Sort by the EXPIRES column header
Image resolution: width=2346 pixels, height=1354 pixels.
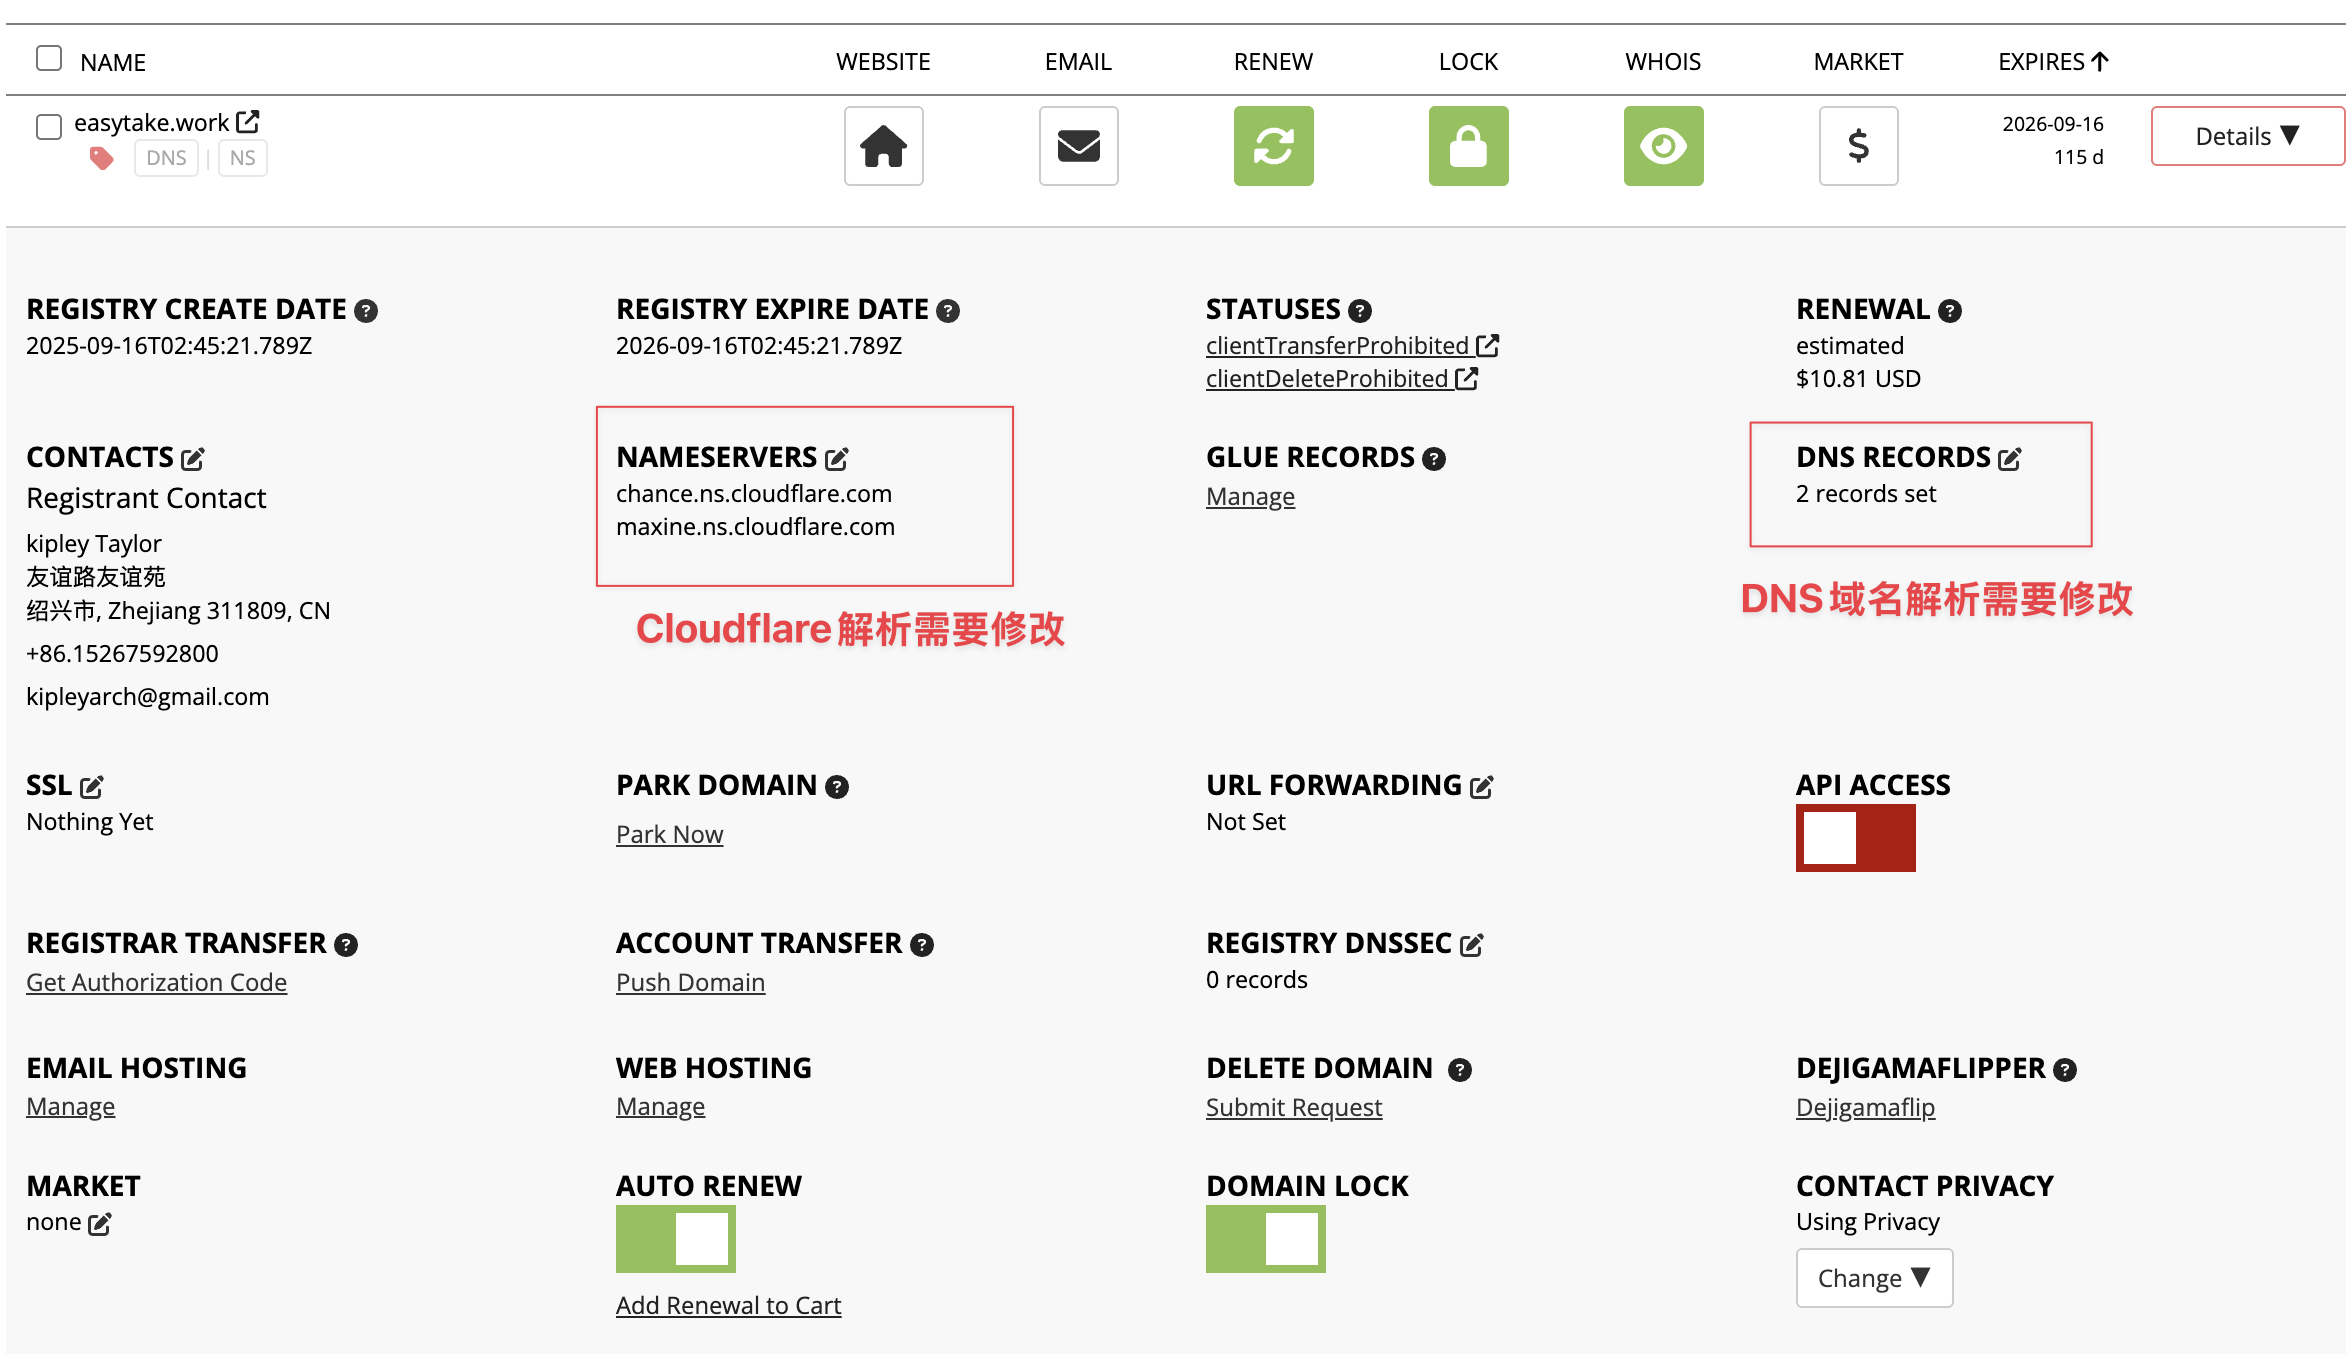2053,62
